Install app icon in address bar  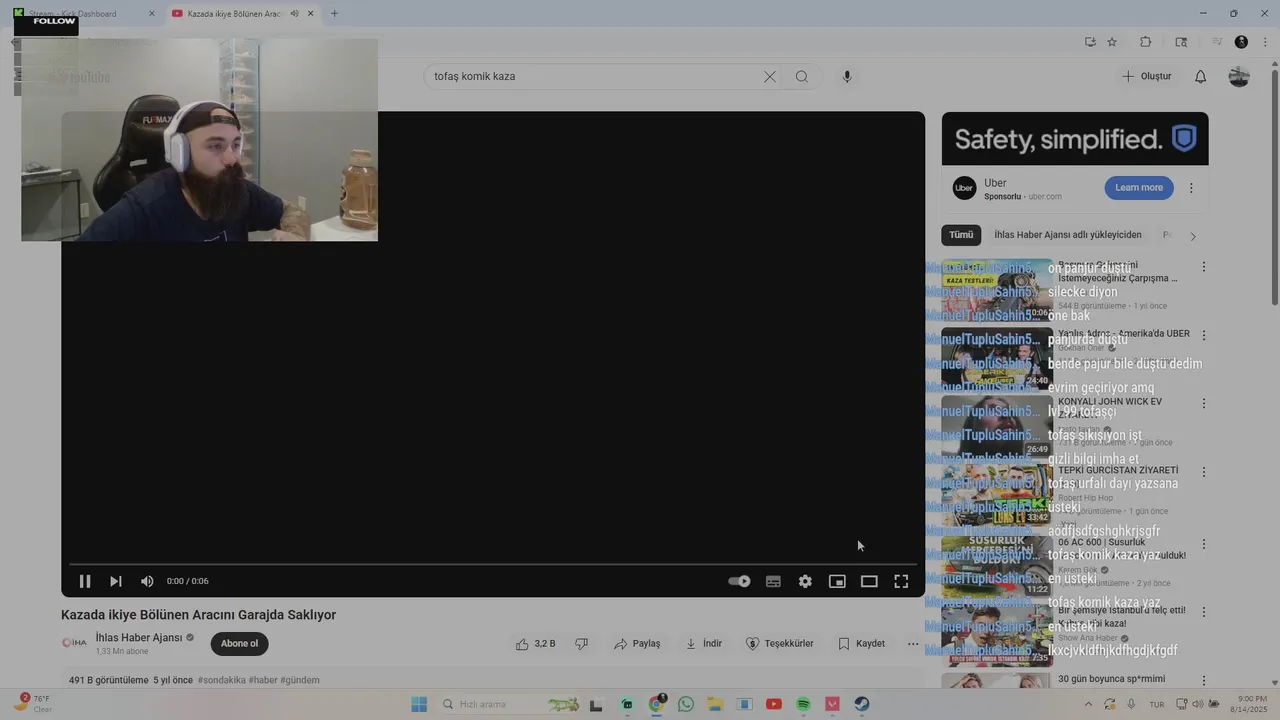(1090, 42)
